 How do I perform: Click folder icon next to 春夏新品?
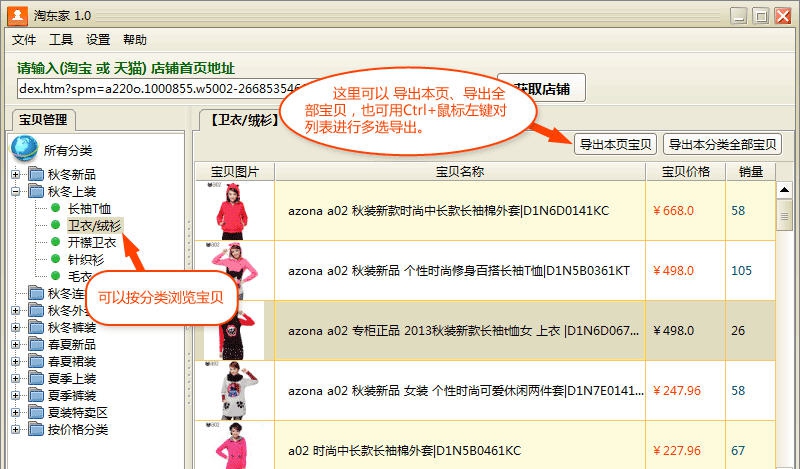(x=36, y=344)
